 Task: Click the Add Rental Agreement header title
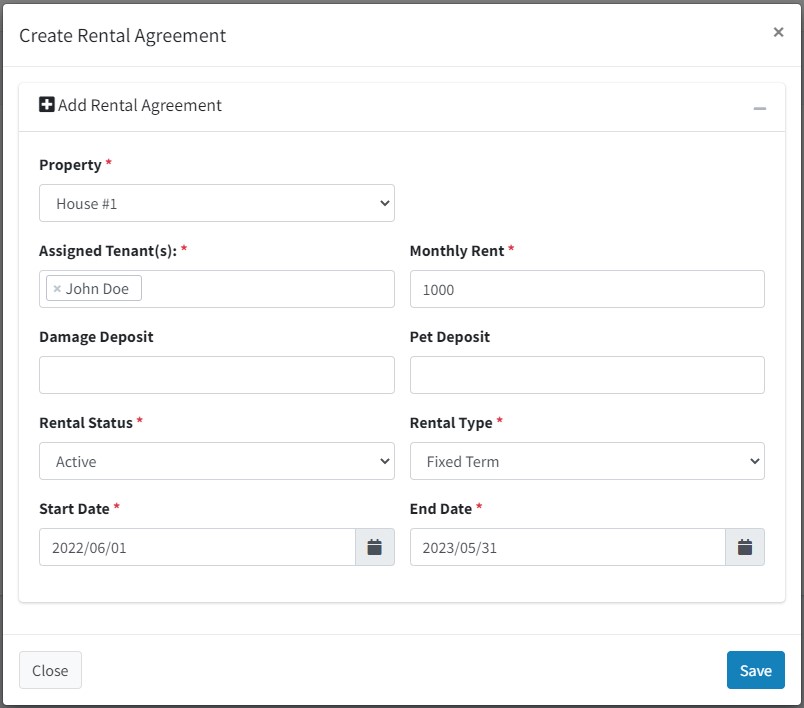tap(139, 105)
